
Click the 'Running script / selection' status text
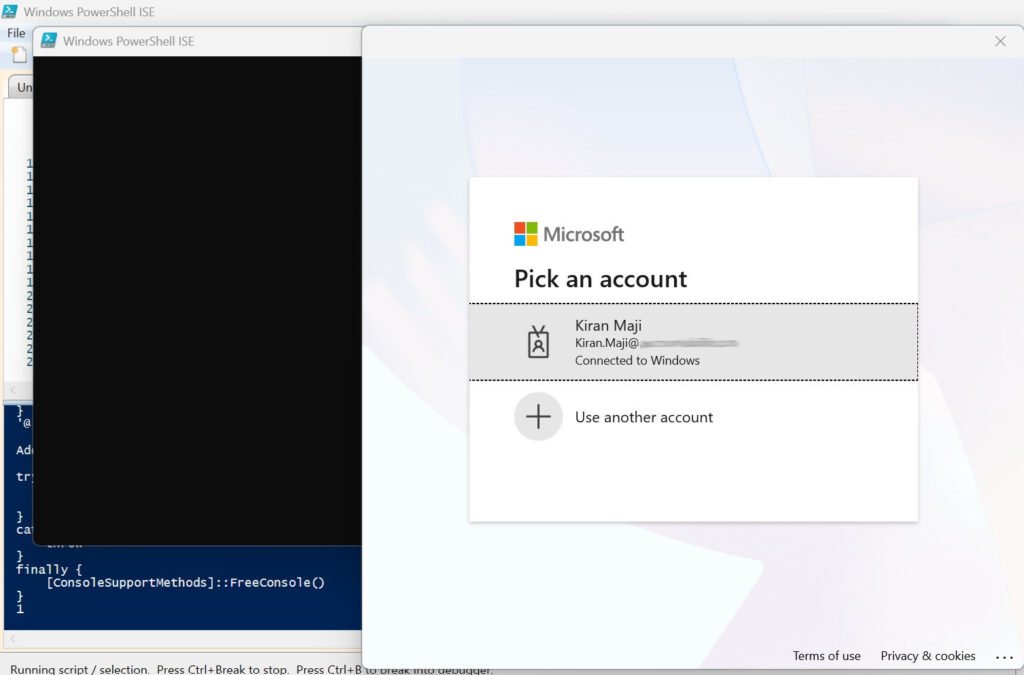coord(79,669)
